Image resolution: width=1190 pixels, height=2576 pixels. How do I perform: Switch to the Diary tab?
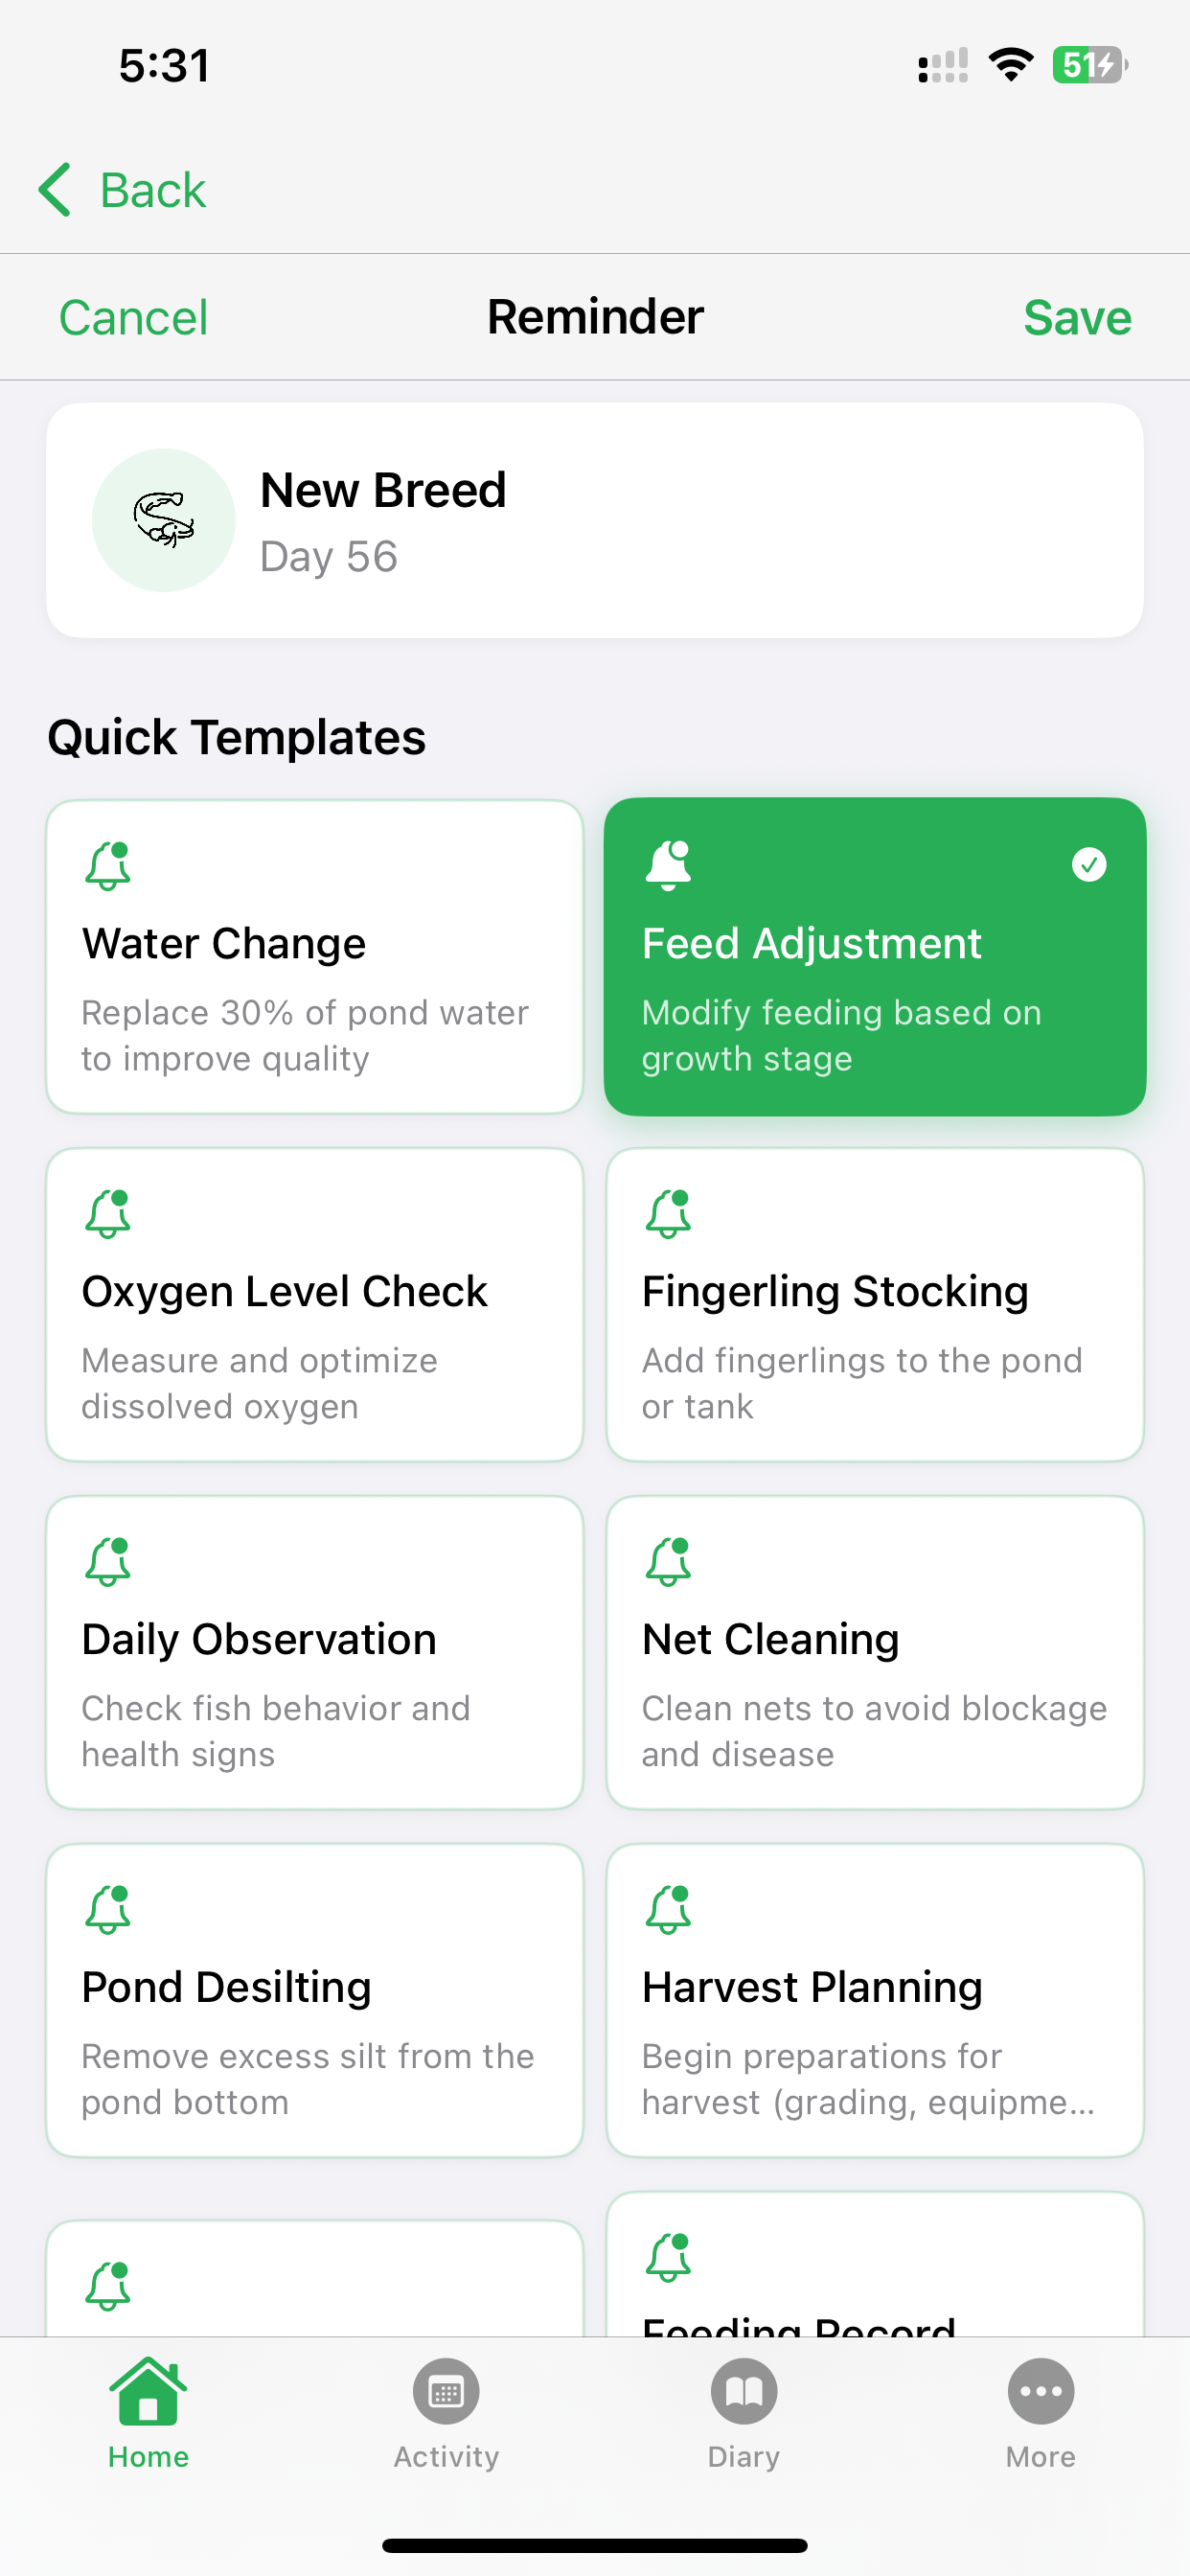point(743,2412)
